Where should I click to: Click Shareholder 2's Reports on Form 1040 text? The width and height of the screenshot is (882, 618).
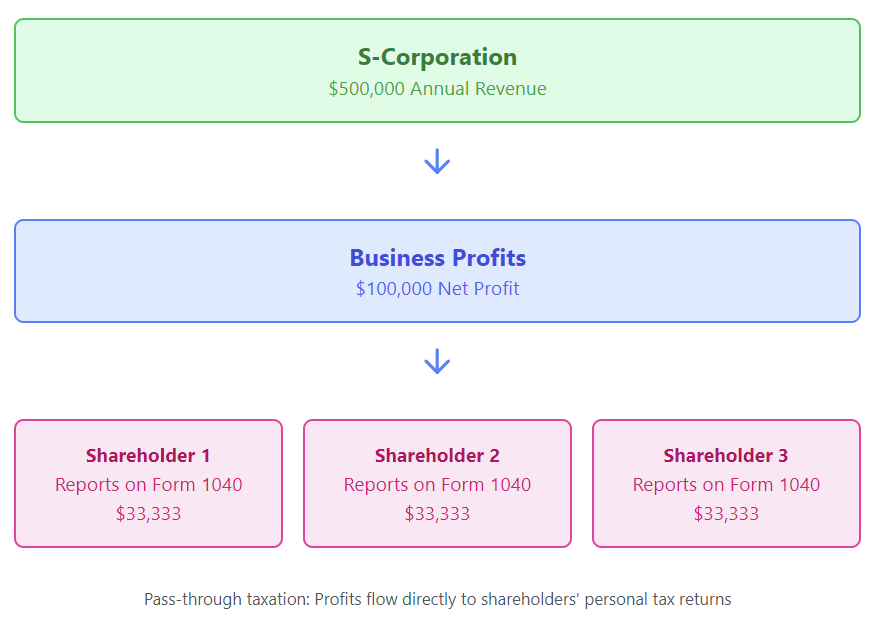click(x=437, y=485)
